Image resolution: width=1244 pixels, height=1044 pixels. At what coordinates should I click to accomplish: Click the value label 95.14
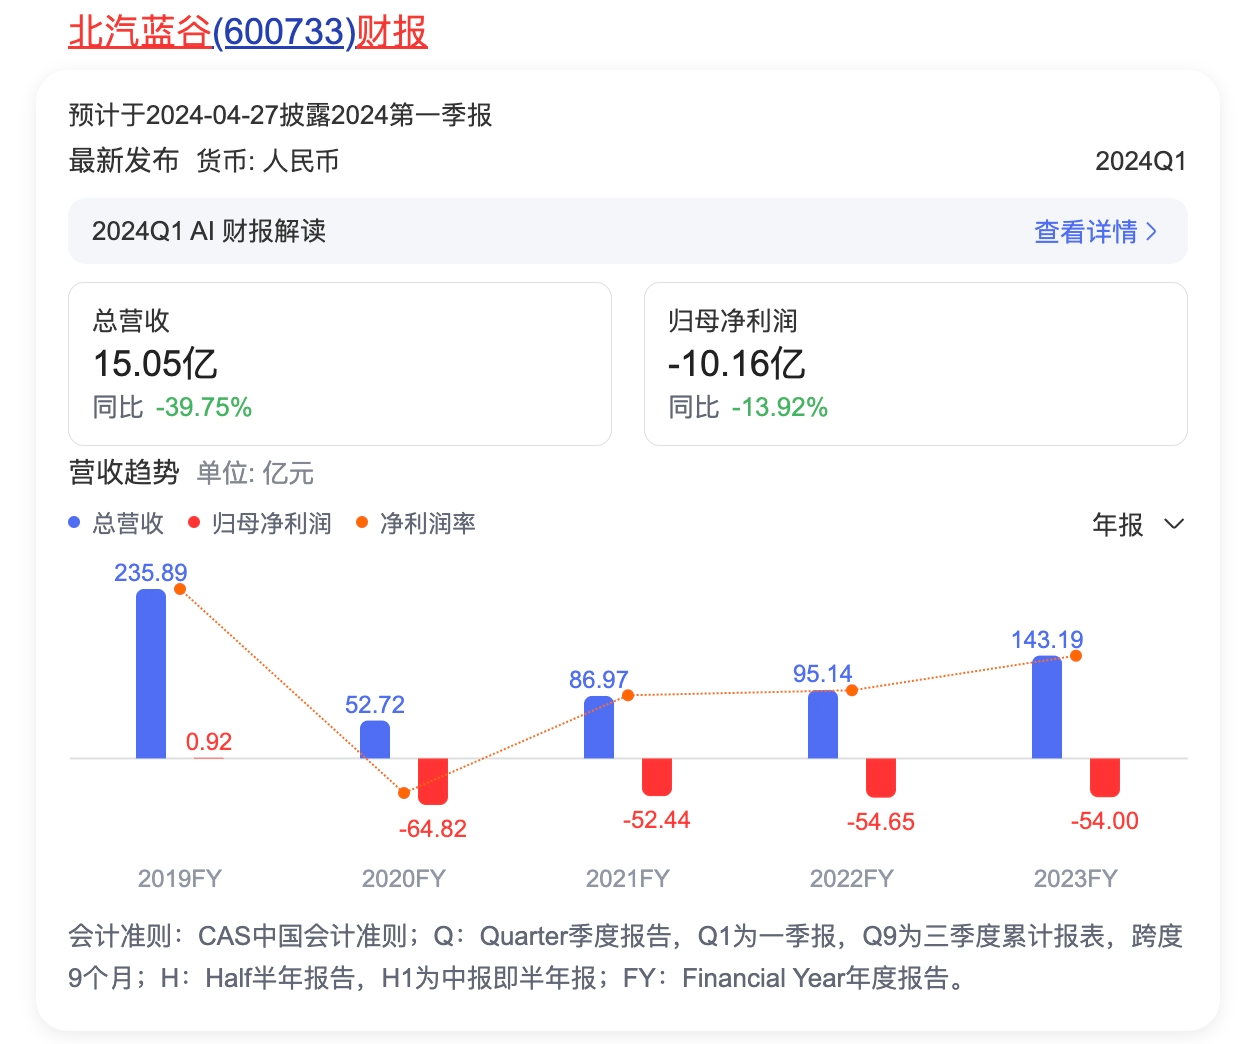[823, 674]
